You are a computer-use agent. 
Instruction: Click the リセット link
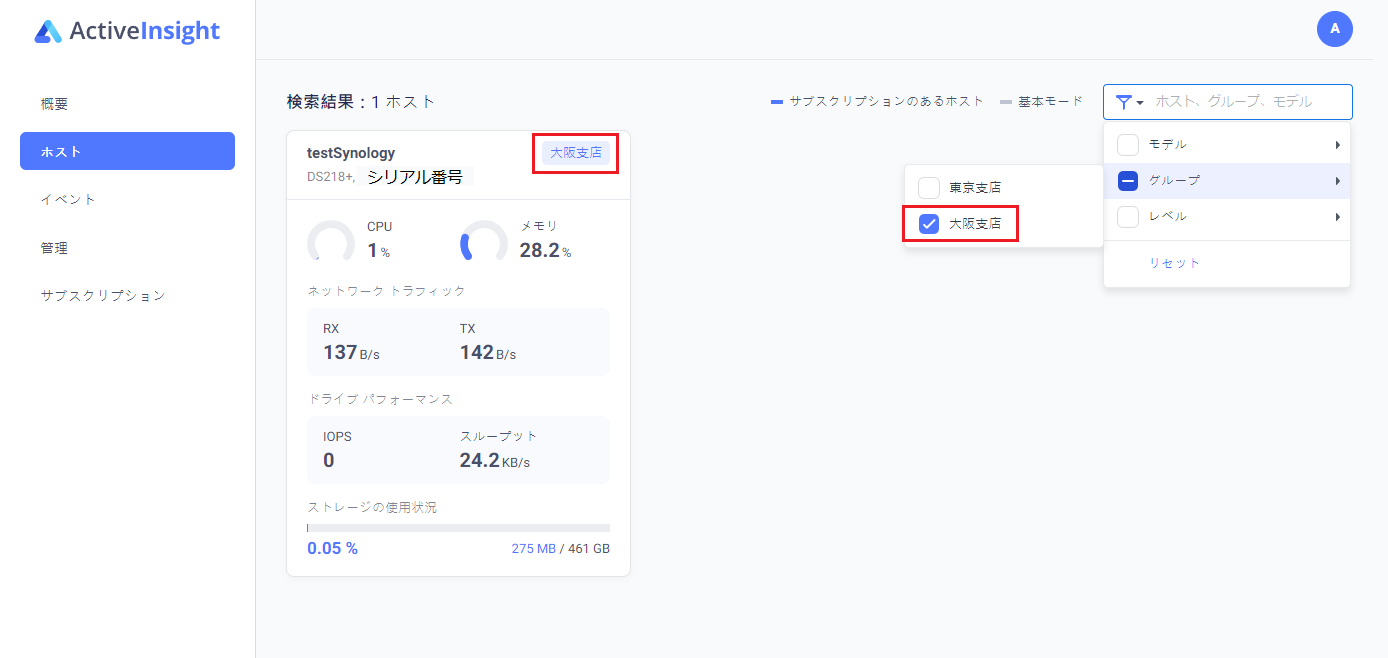pyautogui.click(x=1174, y=263)
